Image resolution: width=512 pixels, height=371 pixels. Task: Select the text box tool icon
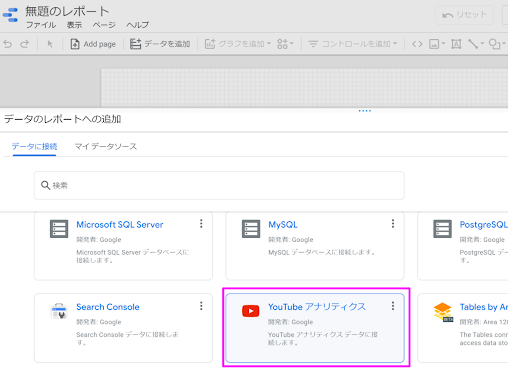point(456,44)
